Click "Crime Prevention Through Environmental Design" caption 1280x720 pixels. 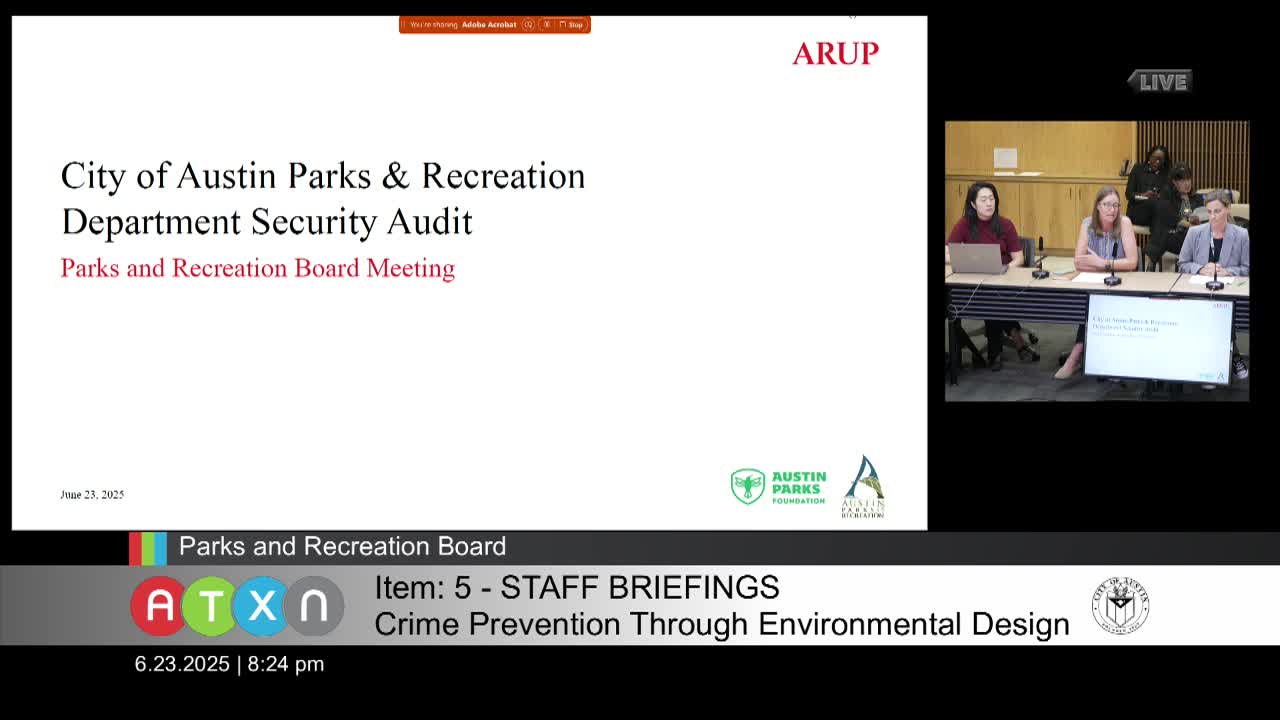pyautogui.click(x=722, y=624)
